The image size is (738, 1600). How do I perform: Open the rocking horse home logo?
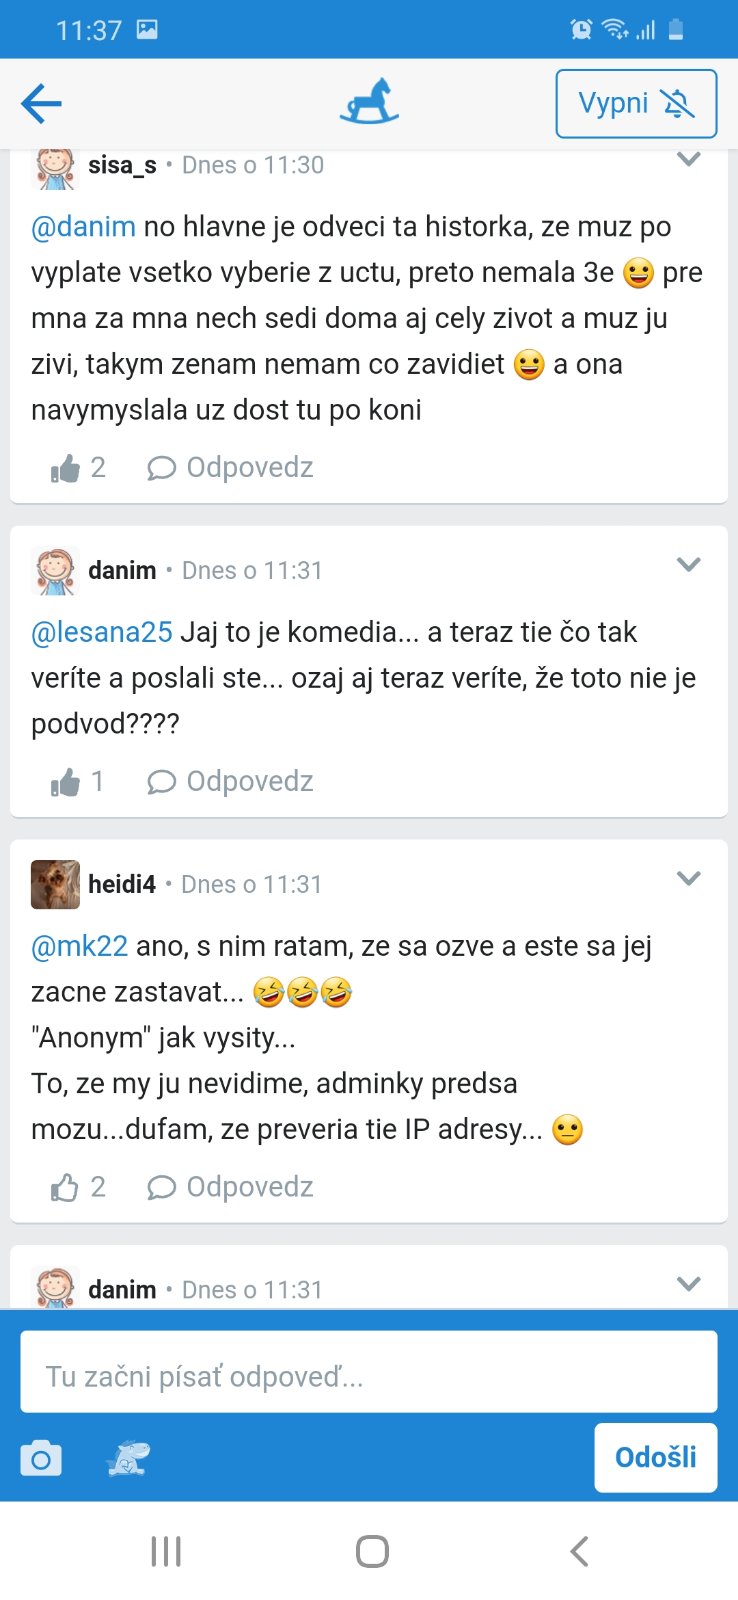point(369,102)
